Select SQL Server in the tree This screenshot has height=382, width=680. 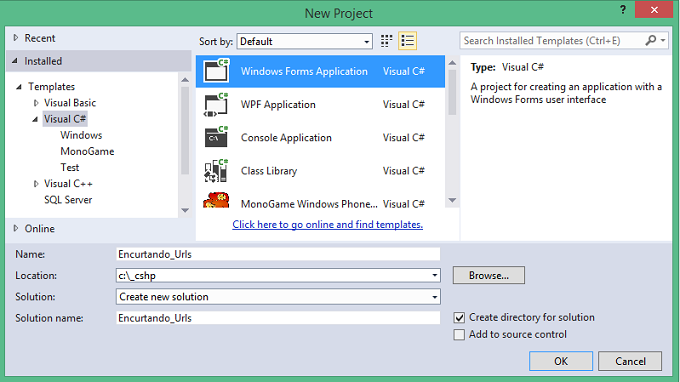point(68,200)
